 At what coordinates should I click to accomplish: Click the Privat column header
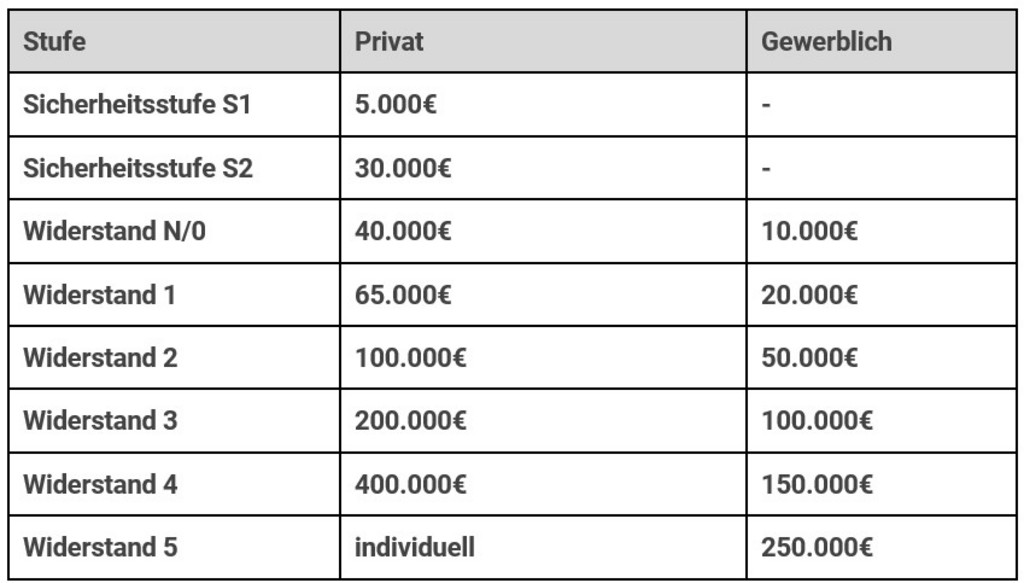coord(389,41)
